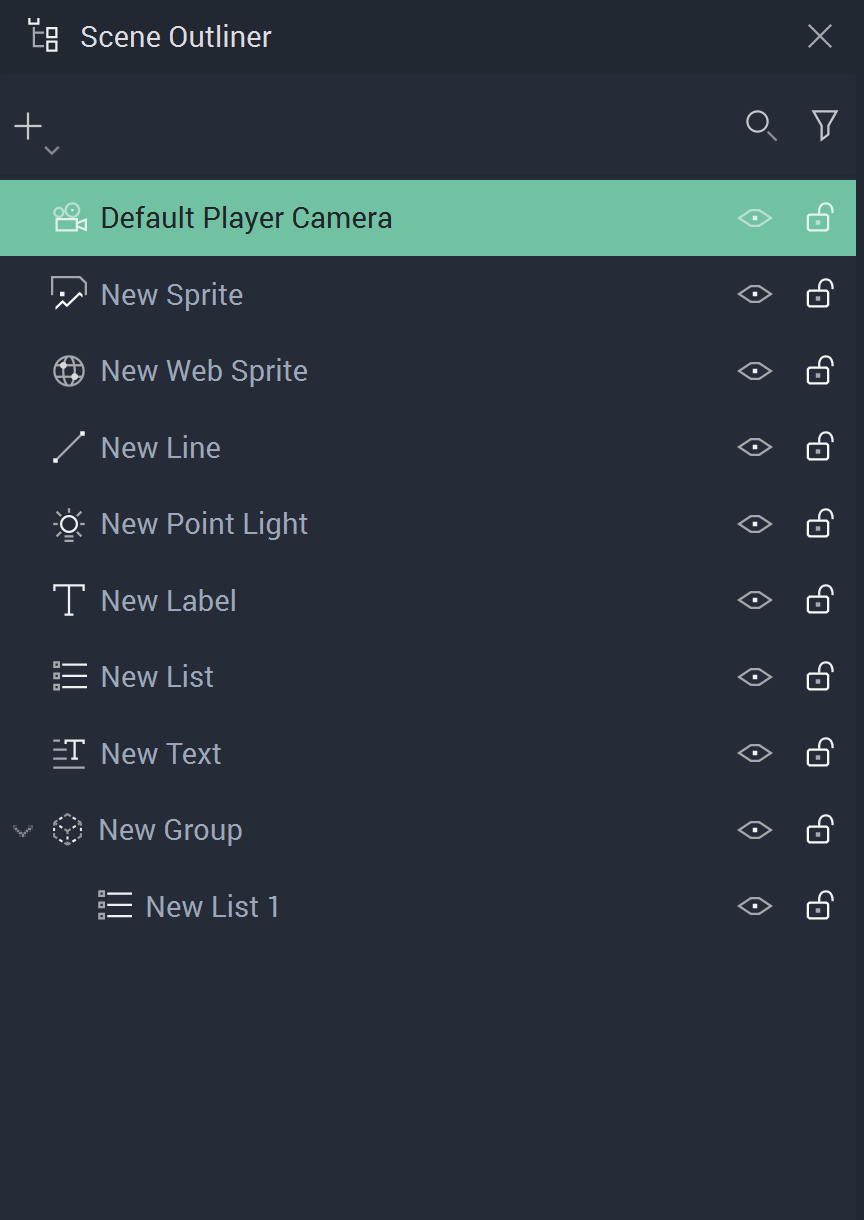The image size is (864, 1220).
Task: Hide the New Sprite object
Action: click(755, 294)
